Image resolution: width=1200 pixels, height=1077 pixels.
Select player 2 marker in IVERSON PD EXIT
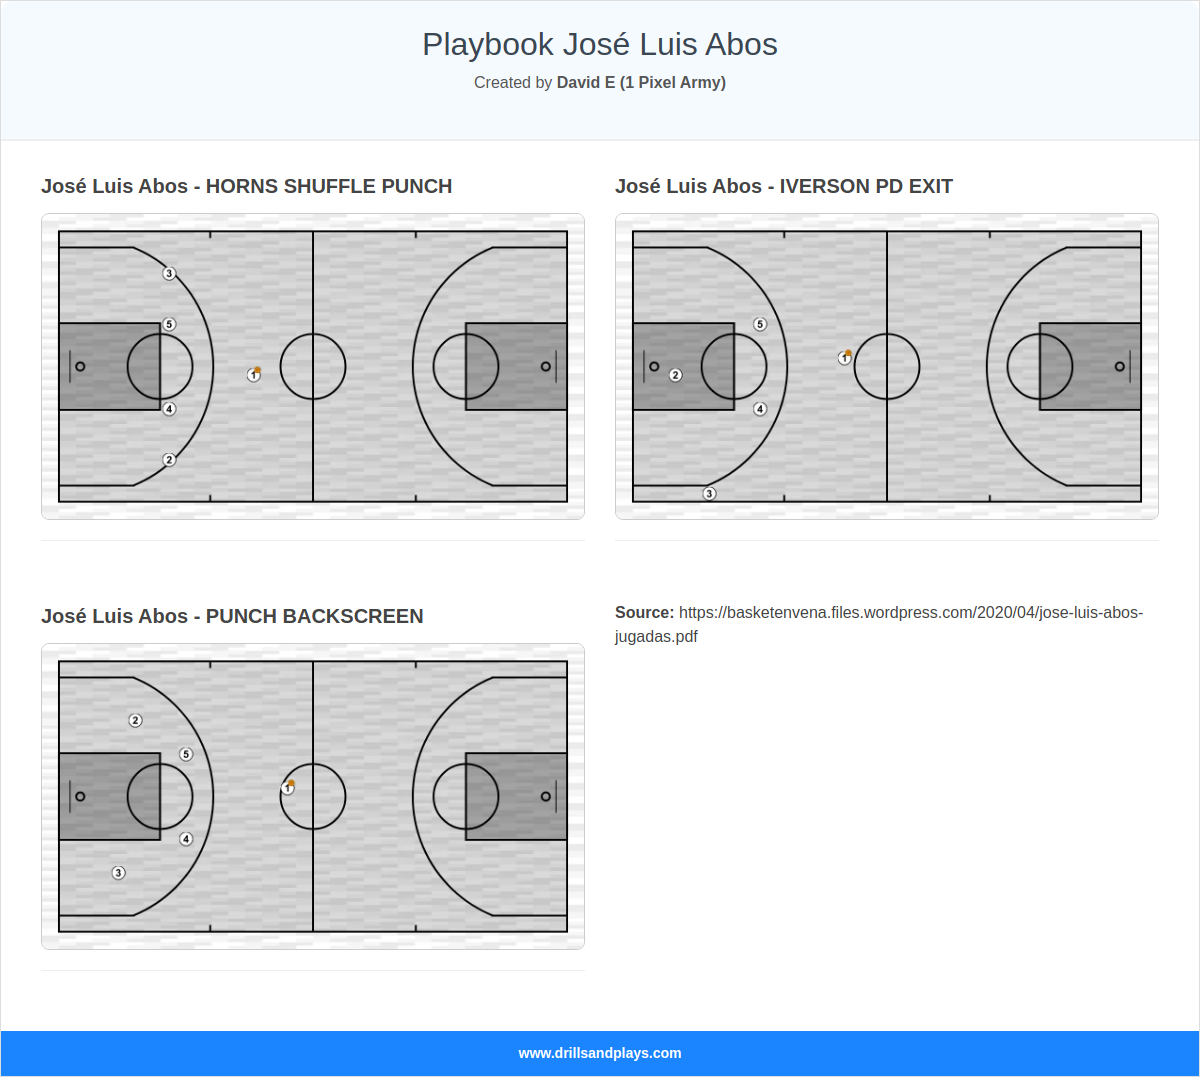point(676,374)
